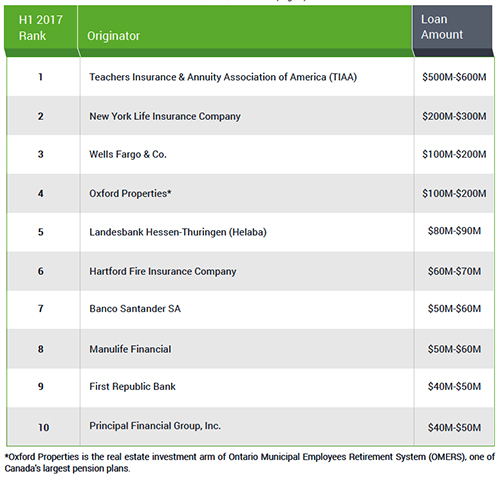The height and width of the screenshot is (478, 500).
Task: Click the $80M-$90M loan amount
Action: coord(454,231)
